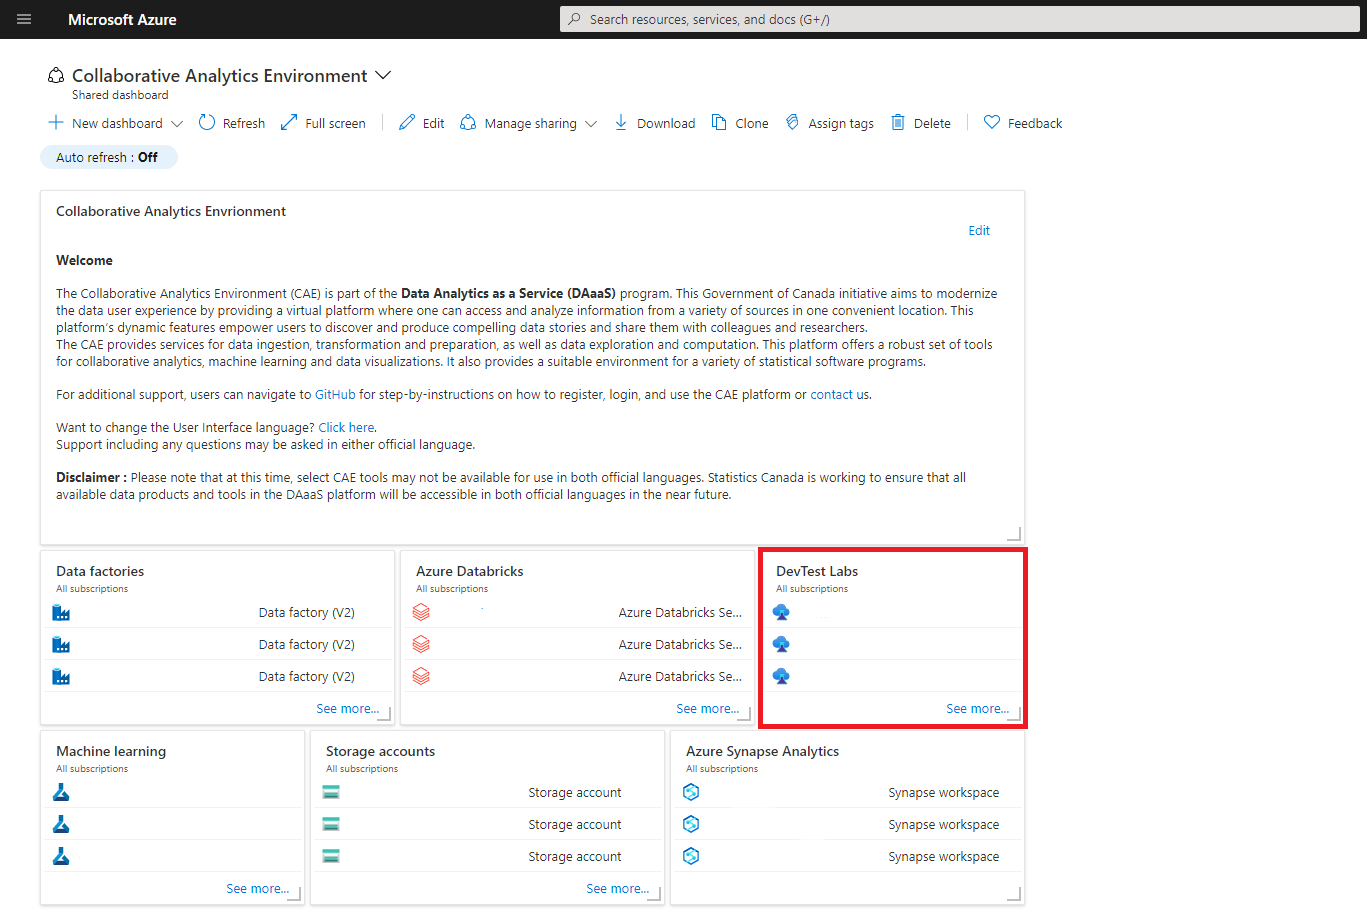Click the first Data factory (V2) icon
Screen dimensions: 1367x922
click(x=61, y=612)
